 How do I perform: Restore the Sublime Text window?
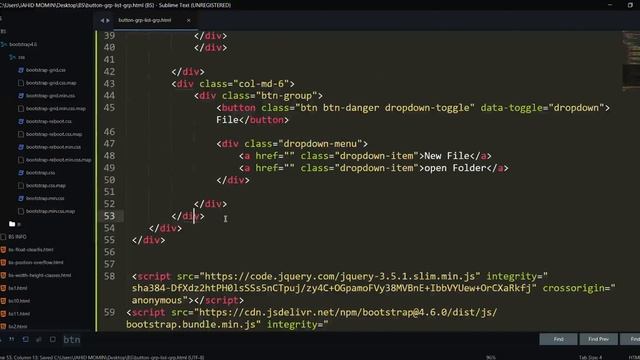[630, 5]
